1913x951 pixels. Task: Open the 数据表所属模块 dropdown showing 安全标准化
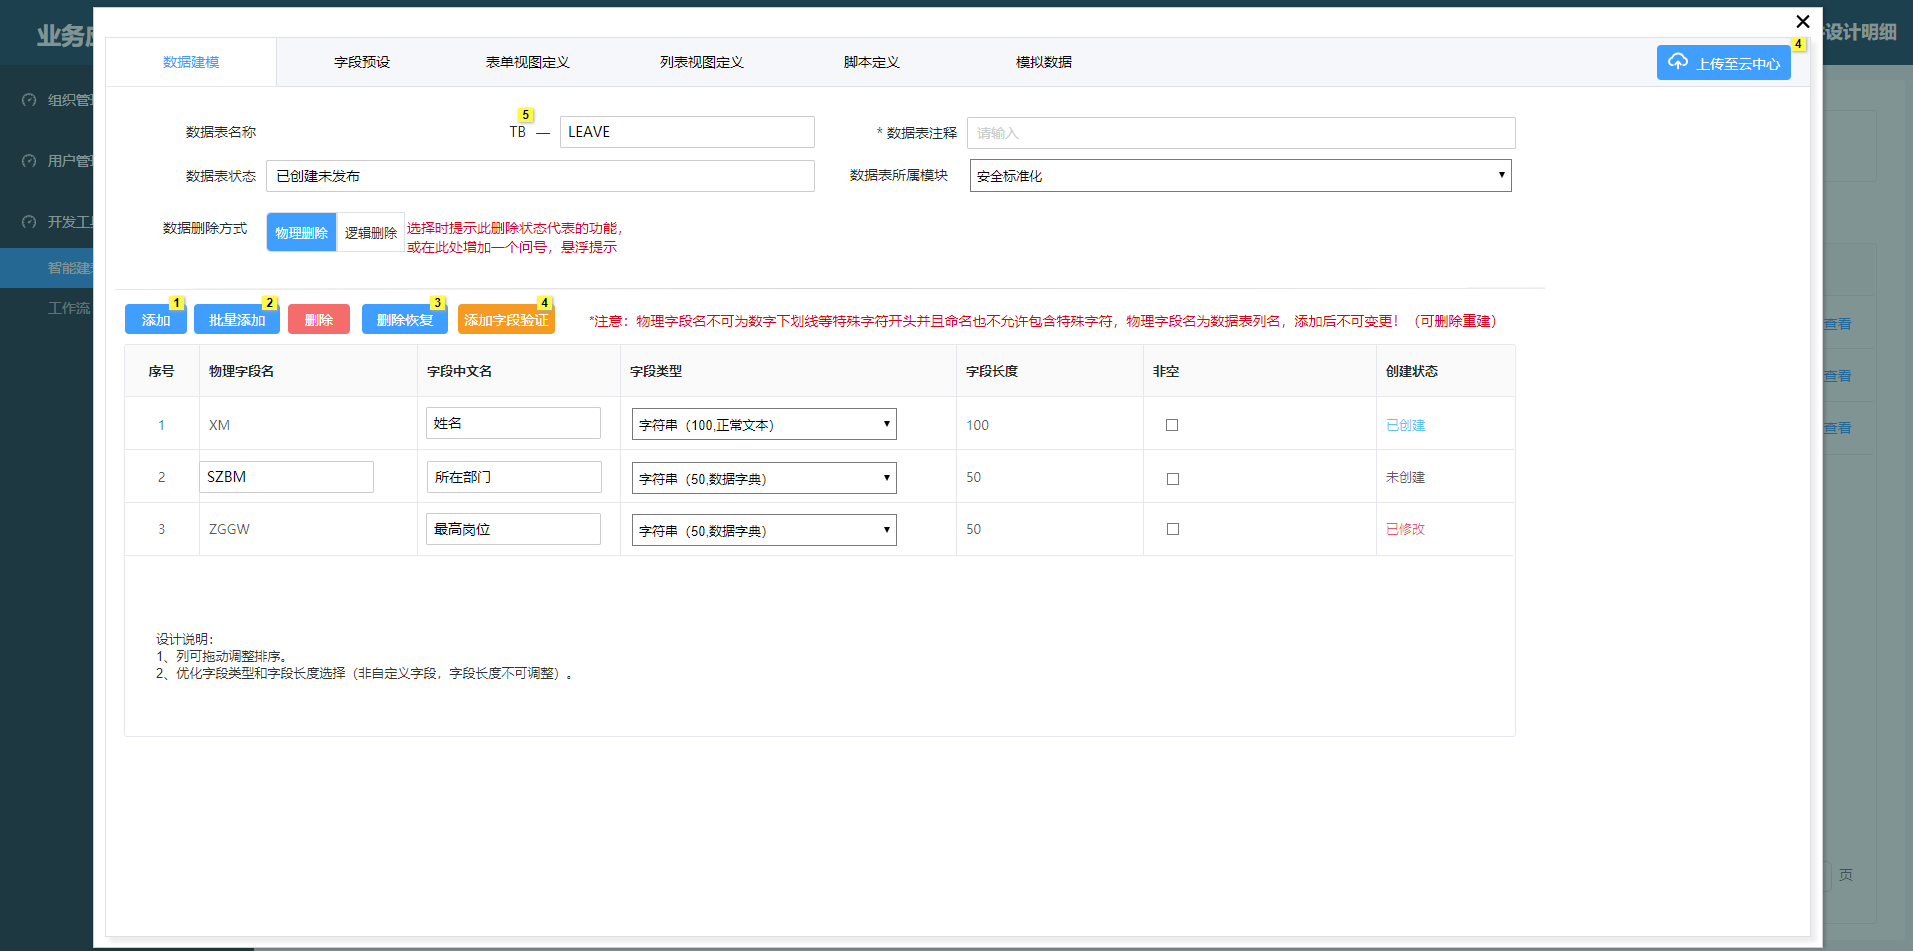tap(1240, 176)
